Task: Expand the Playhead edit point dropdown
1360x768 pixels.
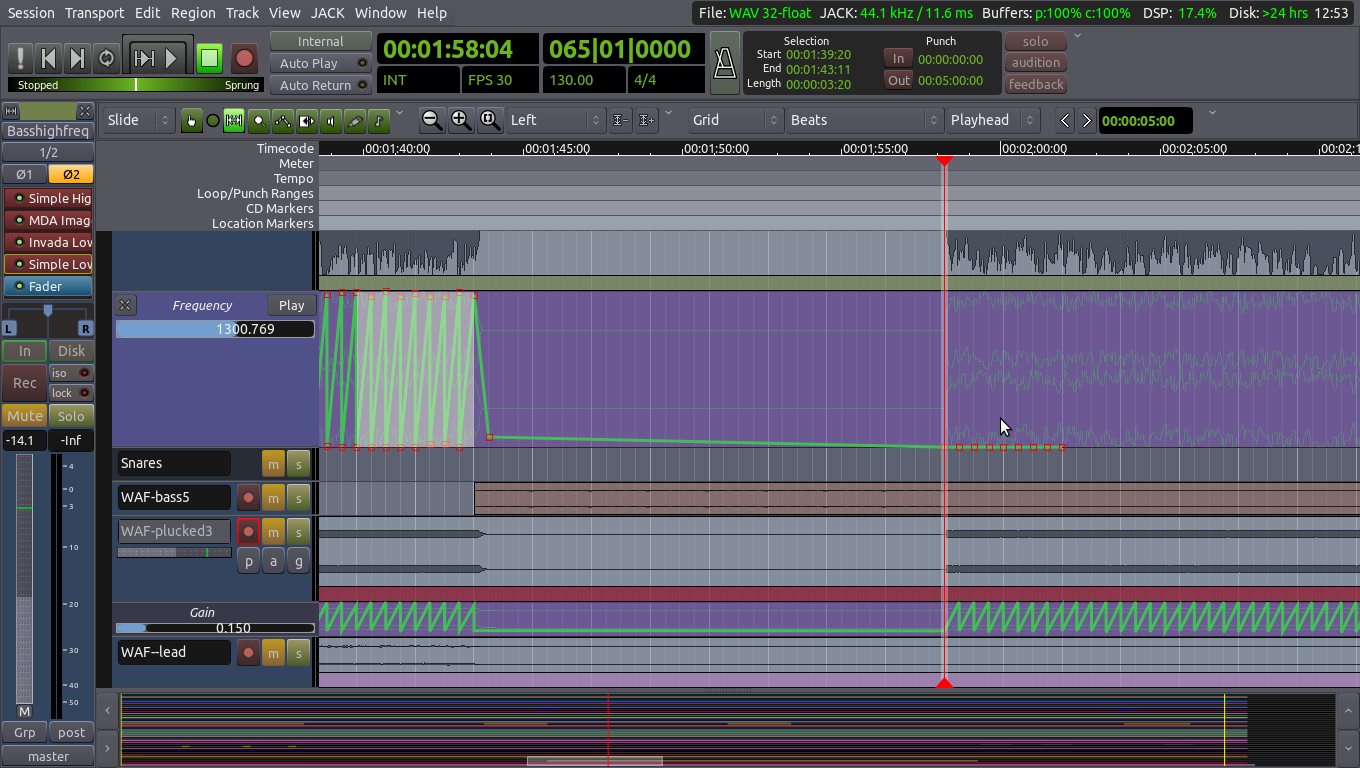Action: (x=992, y=120)
